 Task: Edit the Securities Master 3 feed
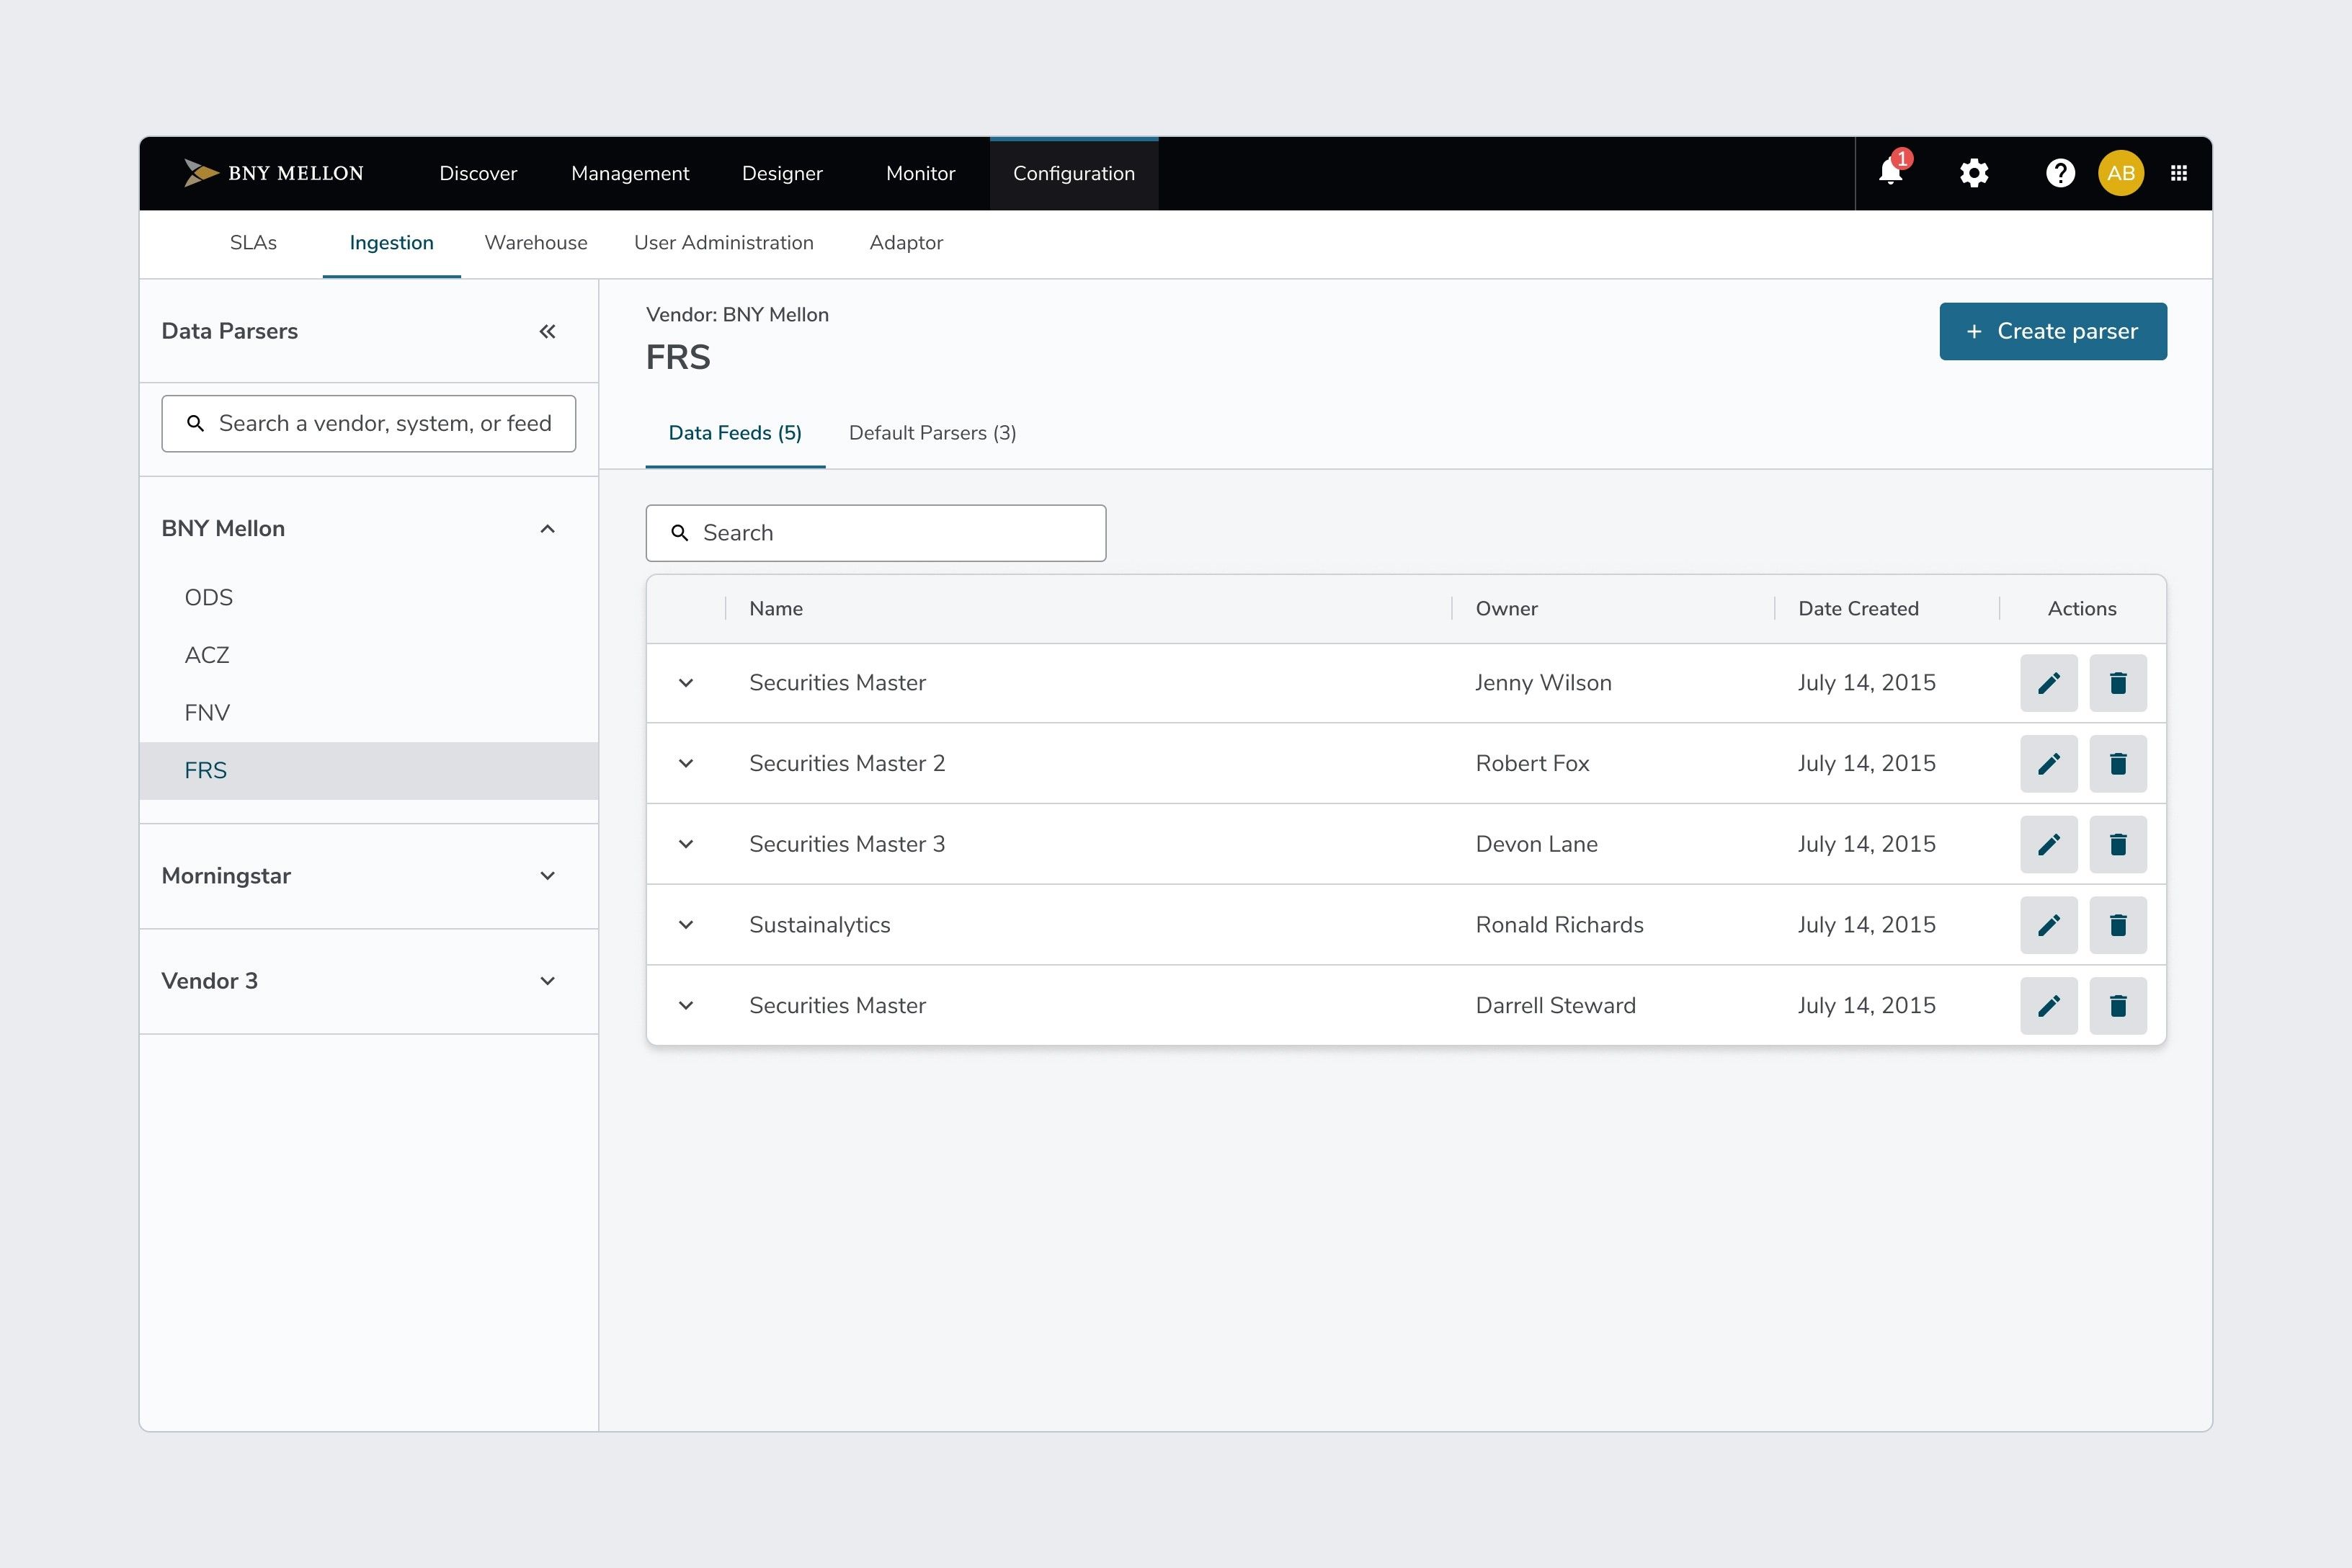click(2049, 844)
